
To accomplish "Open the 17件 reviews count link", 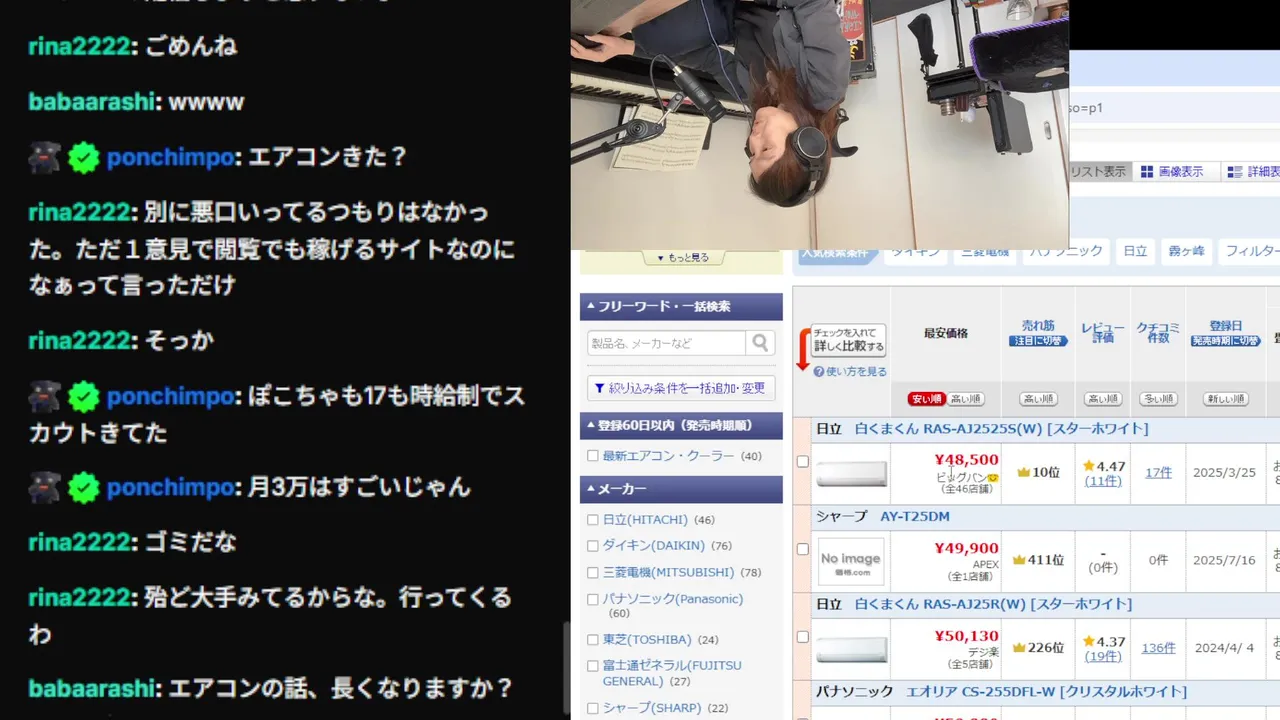I will point(1158,472).
